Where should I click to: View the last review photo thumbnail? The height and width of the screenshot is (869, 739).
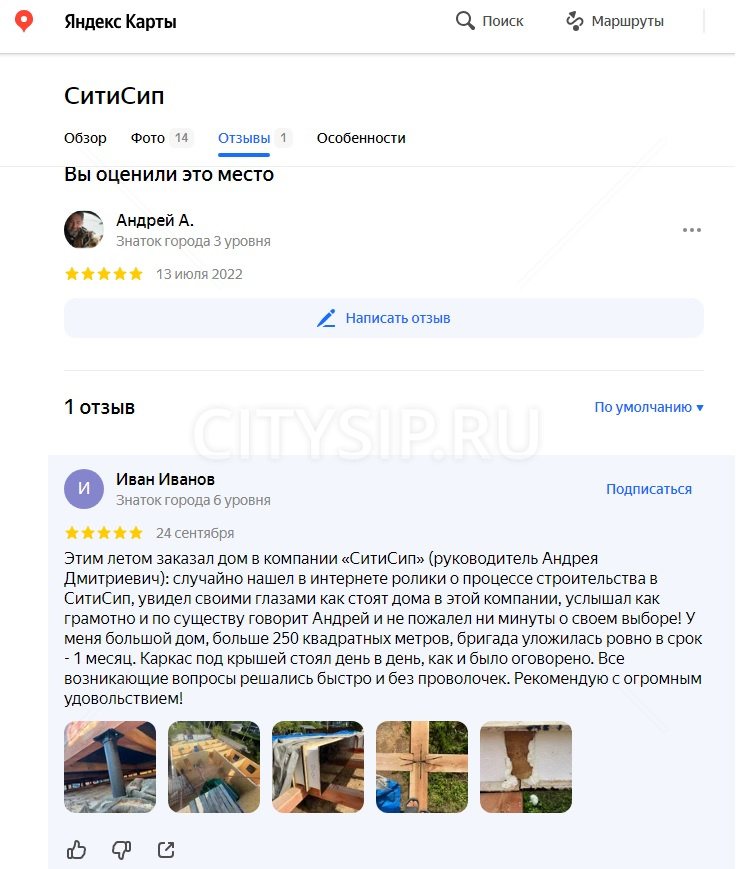pos(526,767)
